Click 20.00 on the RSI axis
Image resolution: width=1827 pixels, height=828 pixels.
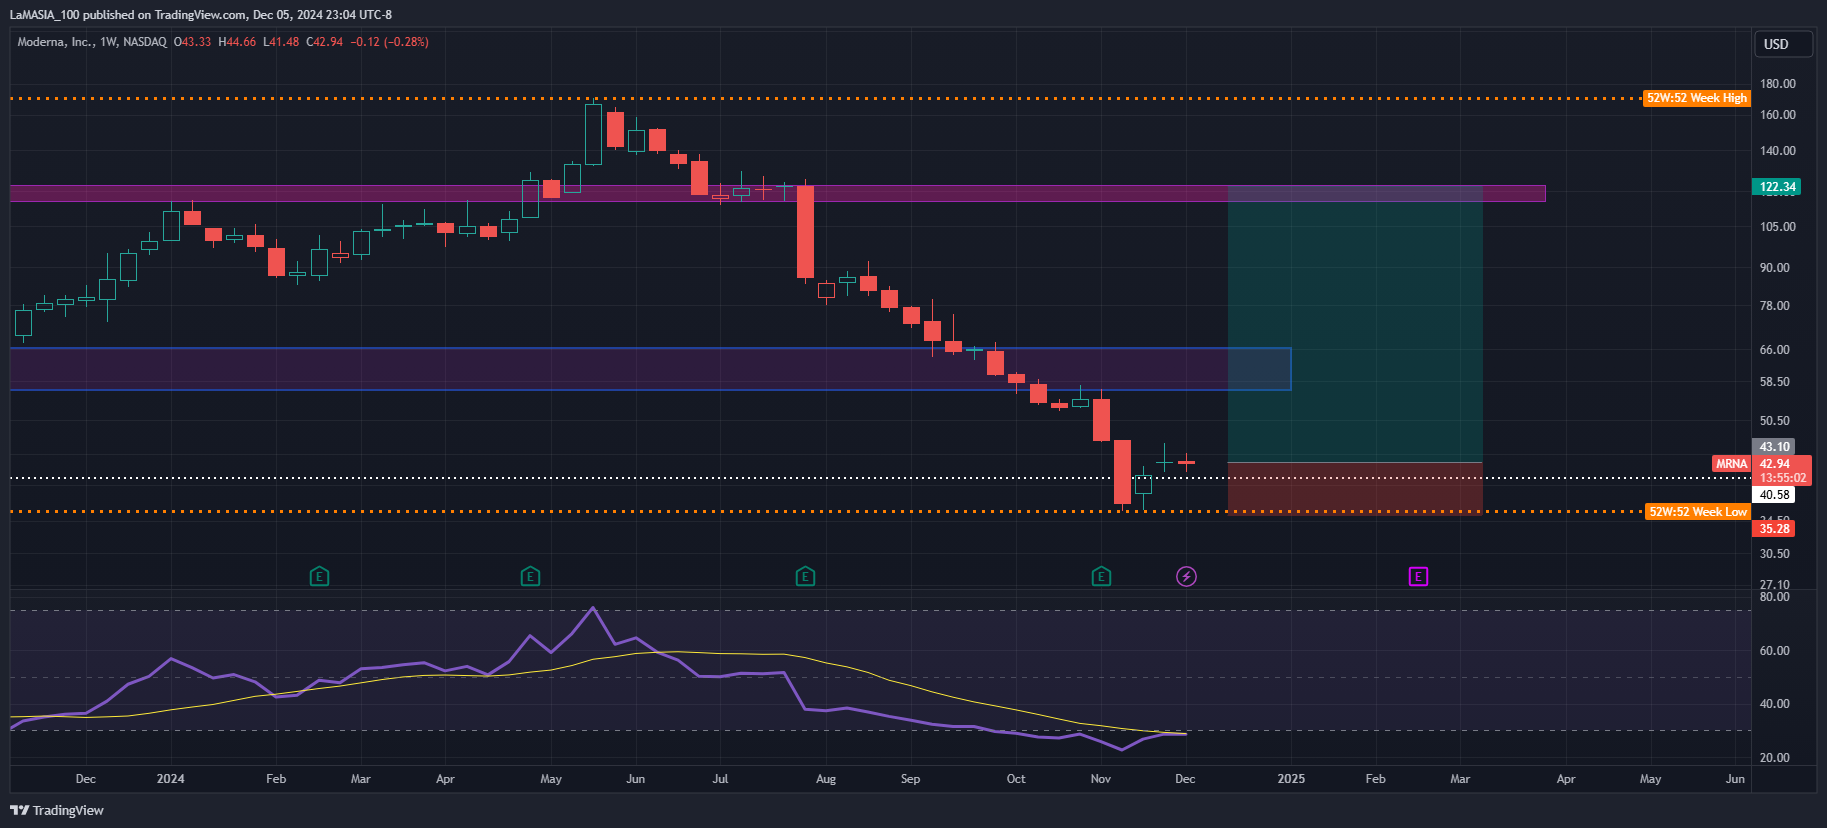point(1775,758)
